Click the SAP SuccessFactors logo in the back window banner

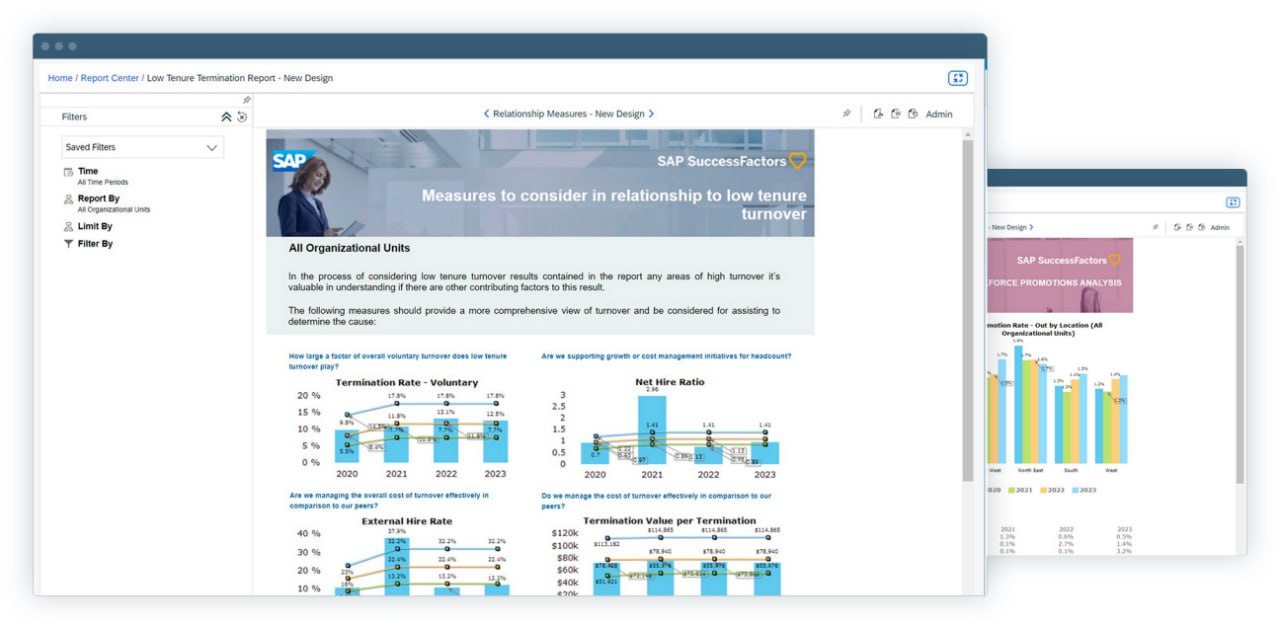point(1070,260)
